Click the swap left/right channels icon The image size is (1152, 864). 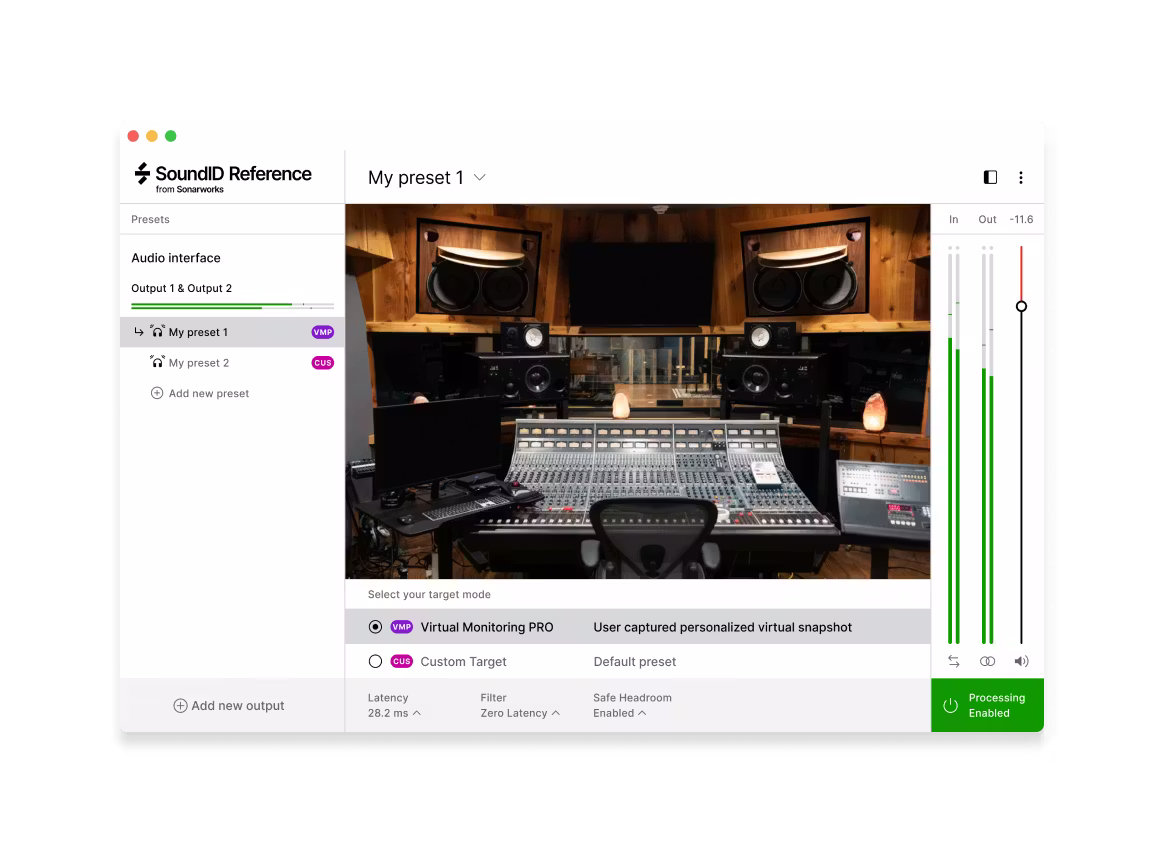click(x=953, y=661)
